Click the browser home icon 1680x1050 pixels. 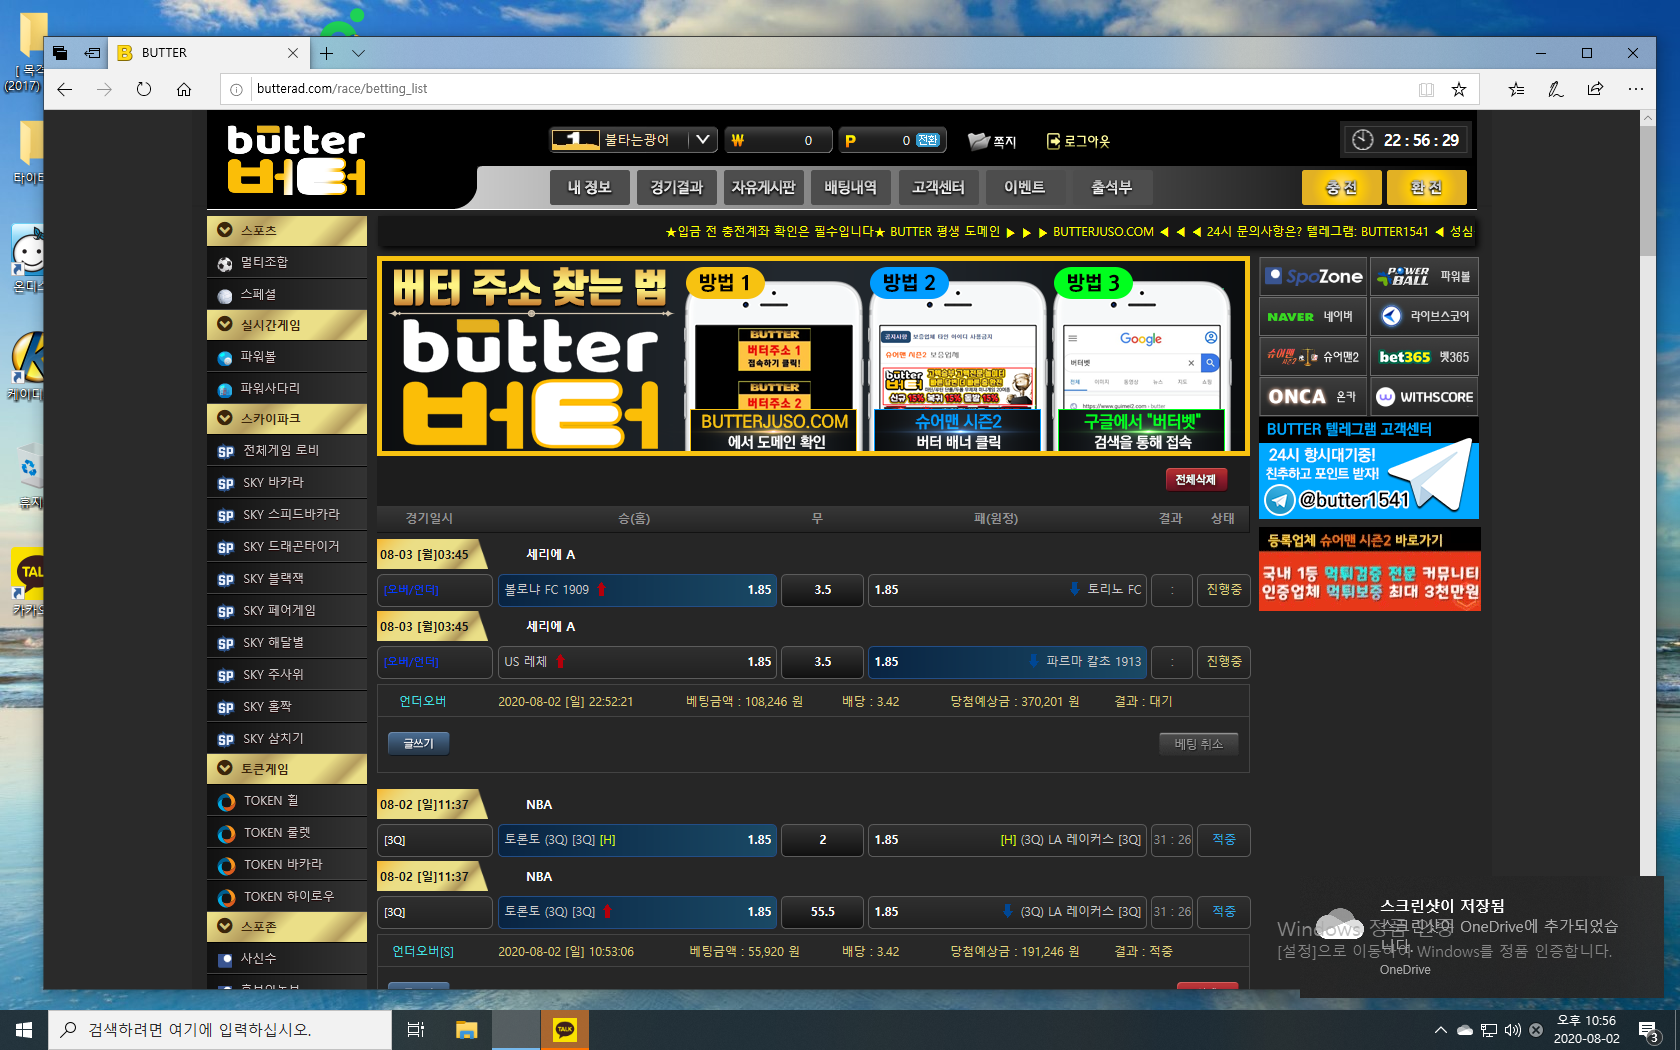tap(184, 89)
